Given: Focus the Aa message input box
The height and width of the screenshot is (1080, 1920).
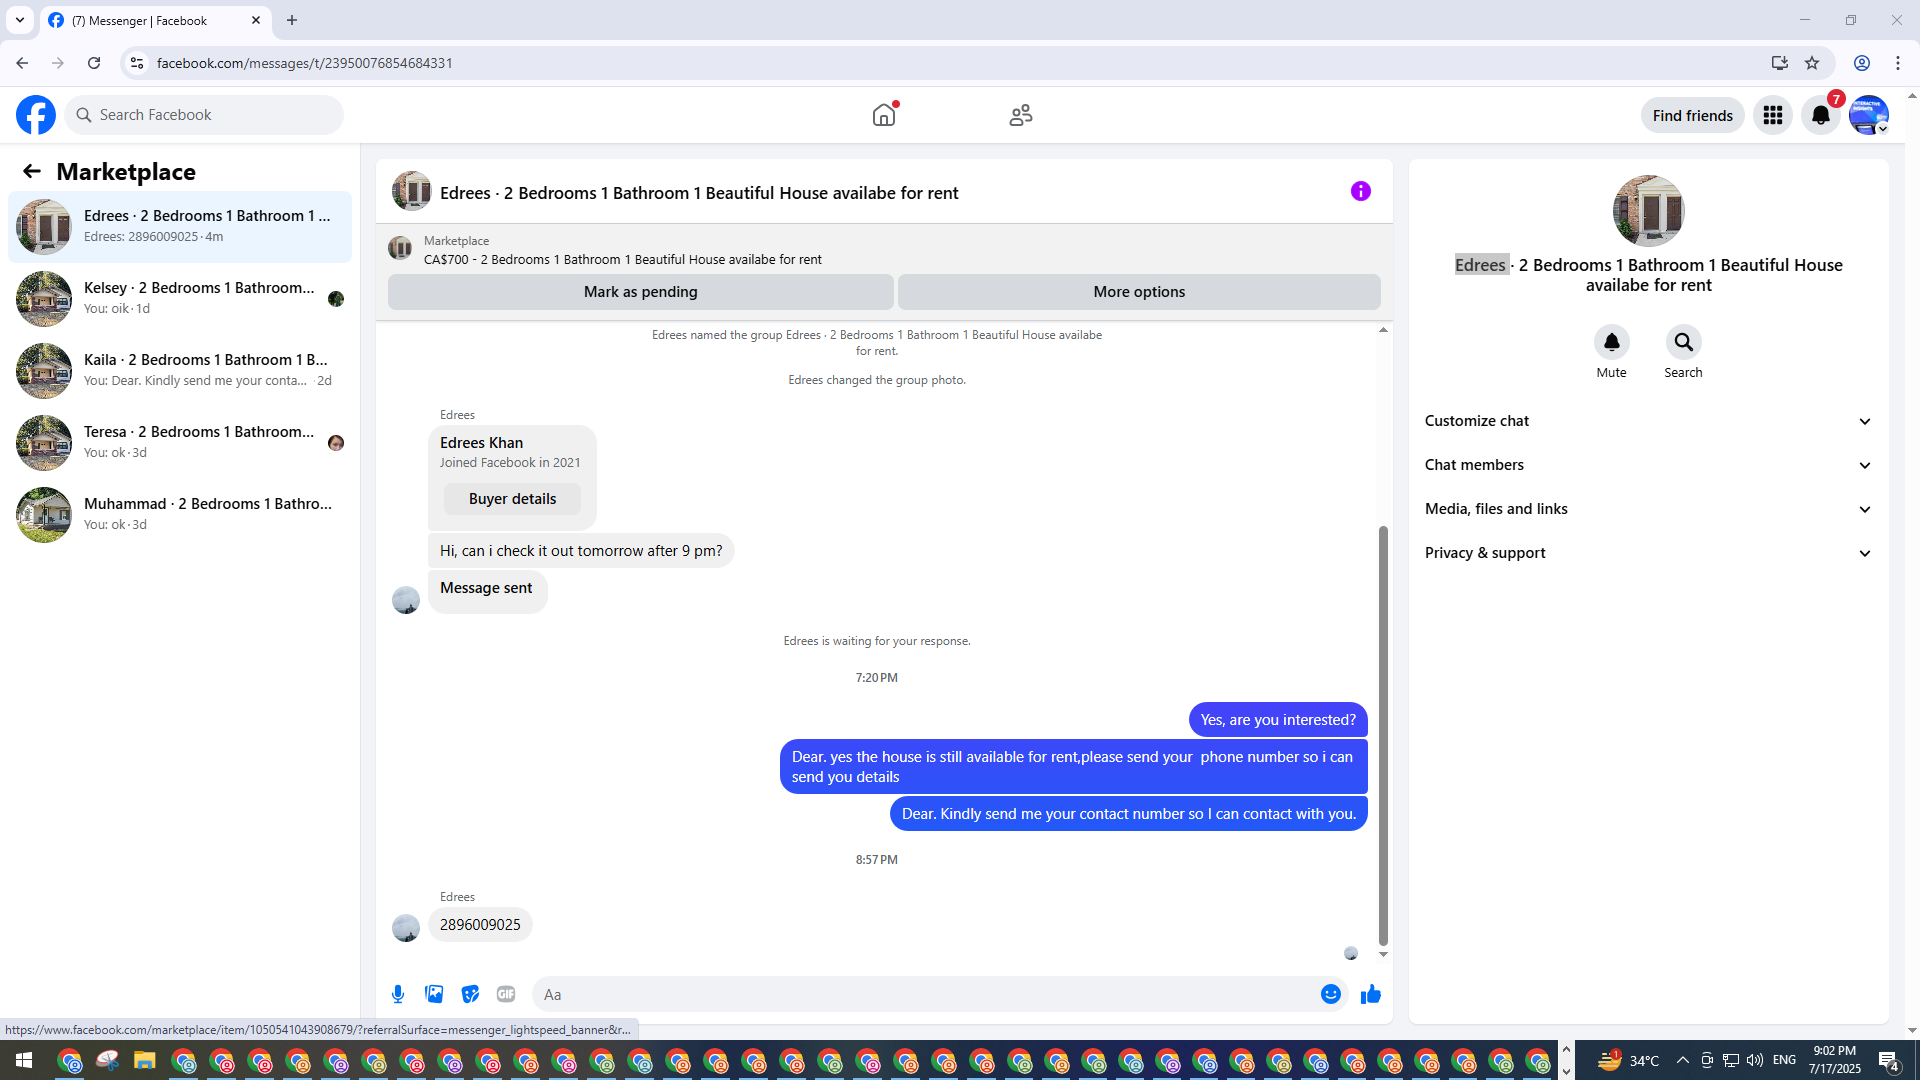Looking at the screenshot, I should pyautogui.click(x=926, y=994).
